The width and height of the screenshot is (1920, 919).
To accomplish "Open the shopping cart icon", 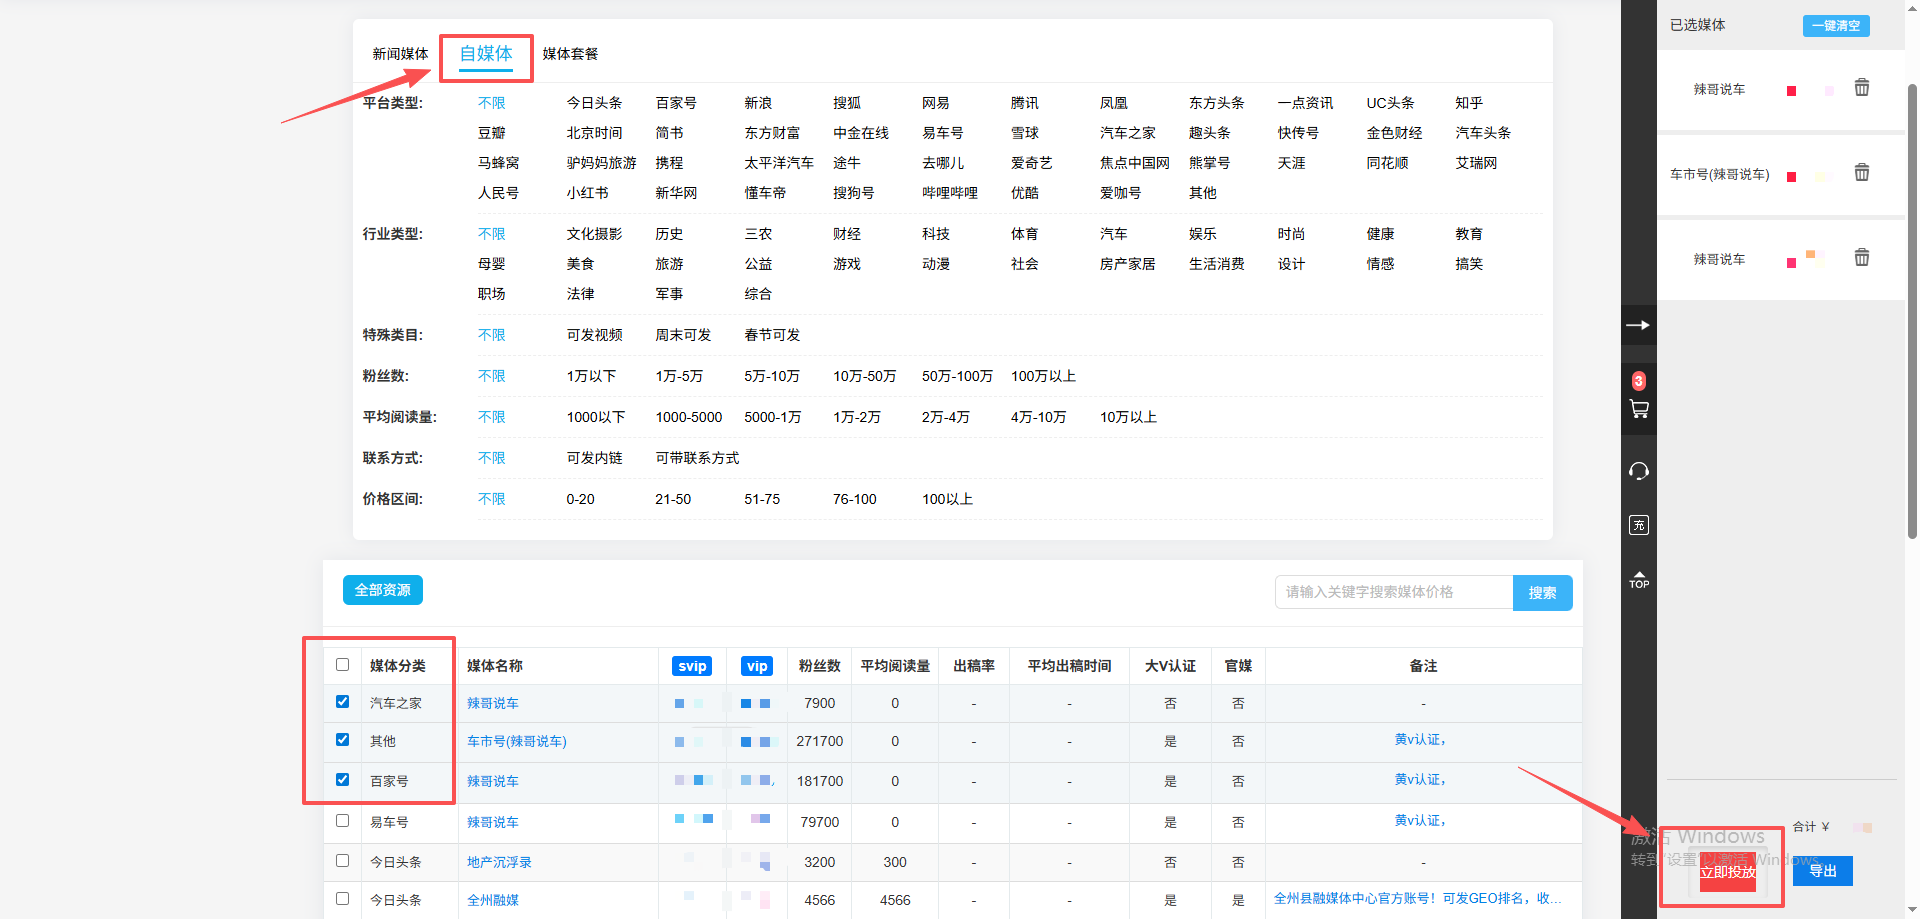I will tap(1638, 409).
